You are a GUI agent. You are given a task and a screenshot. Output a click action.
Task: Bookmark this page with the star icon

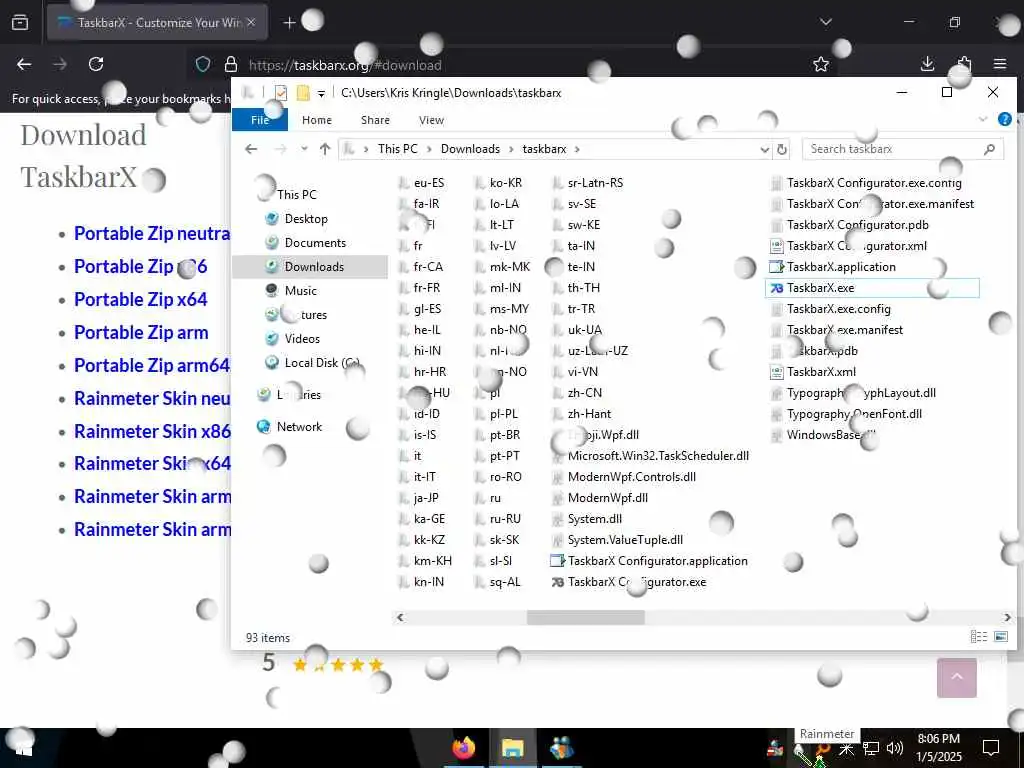821,64
